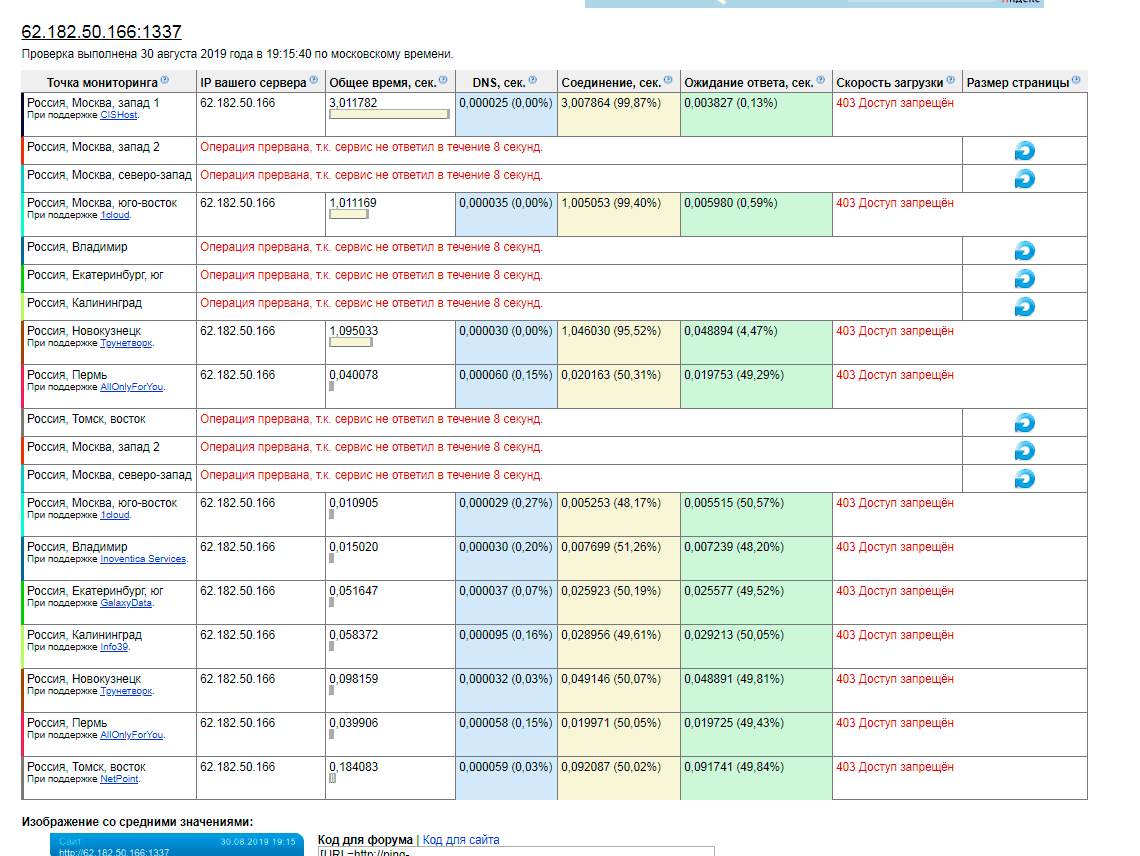Open AllOnlyForYou link in the 0,039906 row
Viewport: 1140px width, 856px height.
click(x=132, y=735)
